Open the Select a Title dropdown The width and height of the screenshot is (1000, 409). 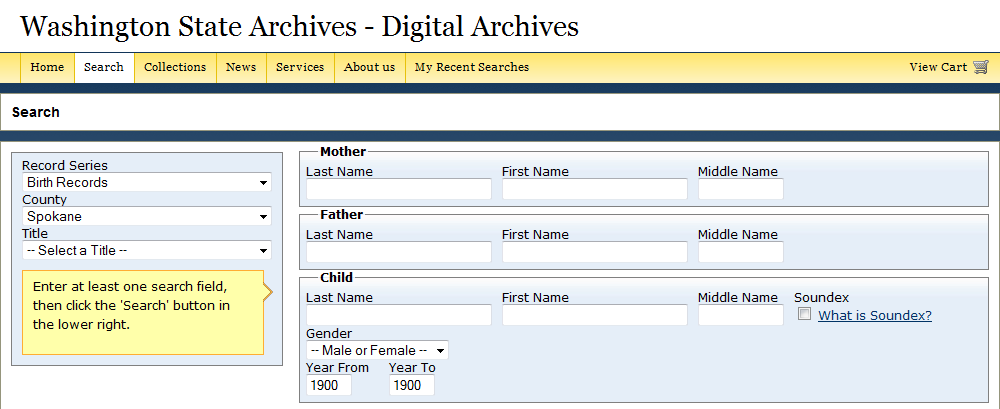tap(147, 250)
